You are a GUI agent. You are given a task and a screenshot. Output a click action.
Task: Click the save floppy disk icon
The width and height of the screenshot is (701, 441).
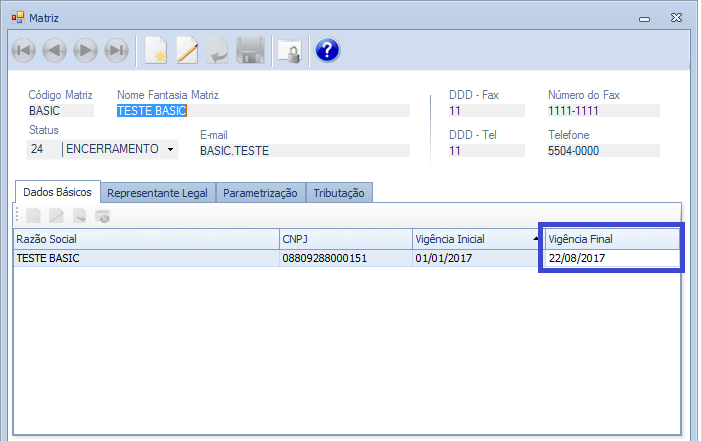tap(250, 50)
